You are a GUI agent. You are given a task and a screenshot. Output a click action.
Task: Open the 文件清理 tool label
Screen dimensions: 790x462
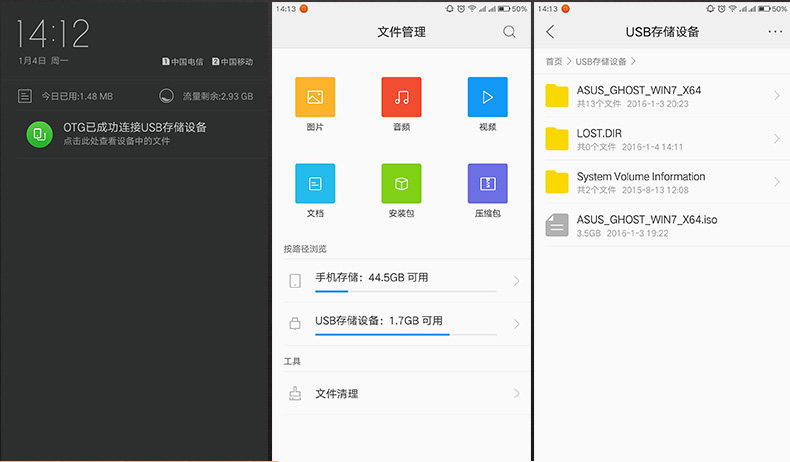337,393
